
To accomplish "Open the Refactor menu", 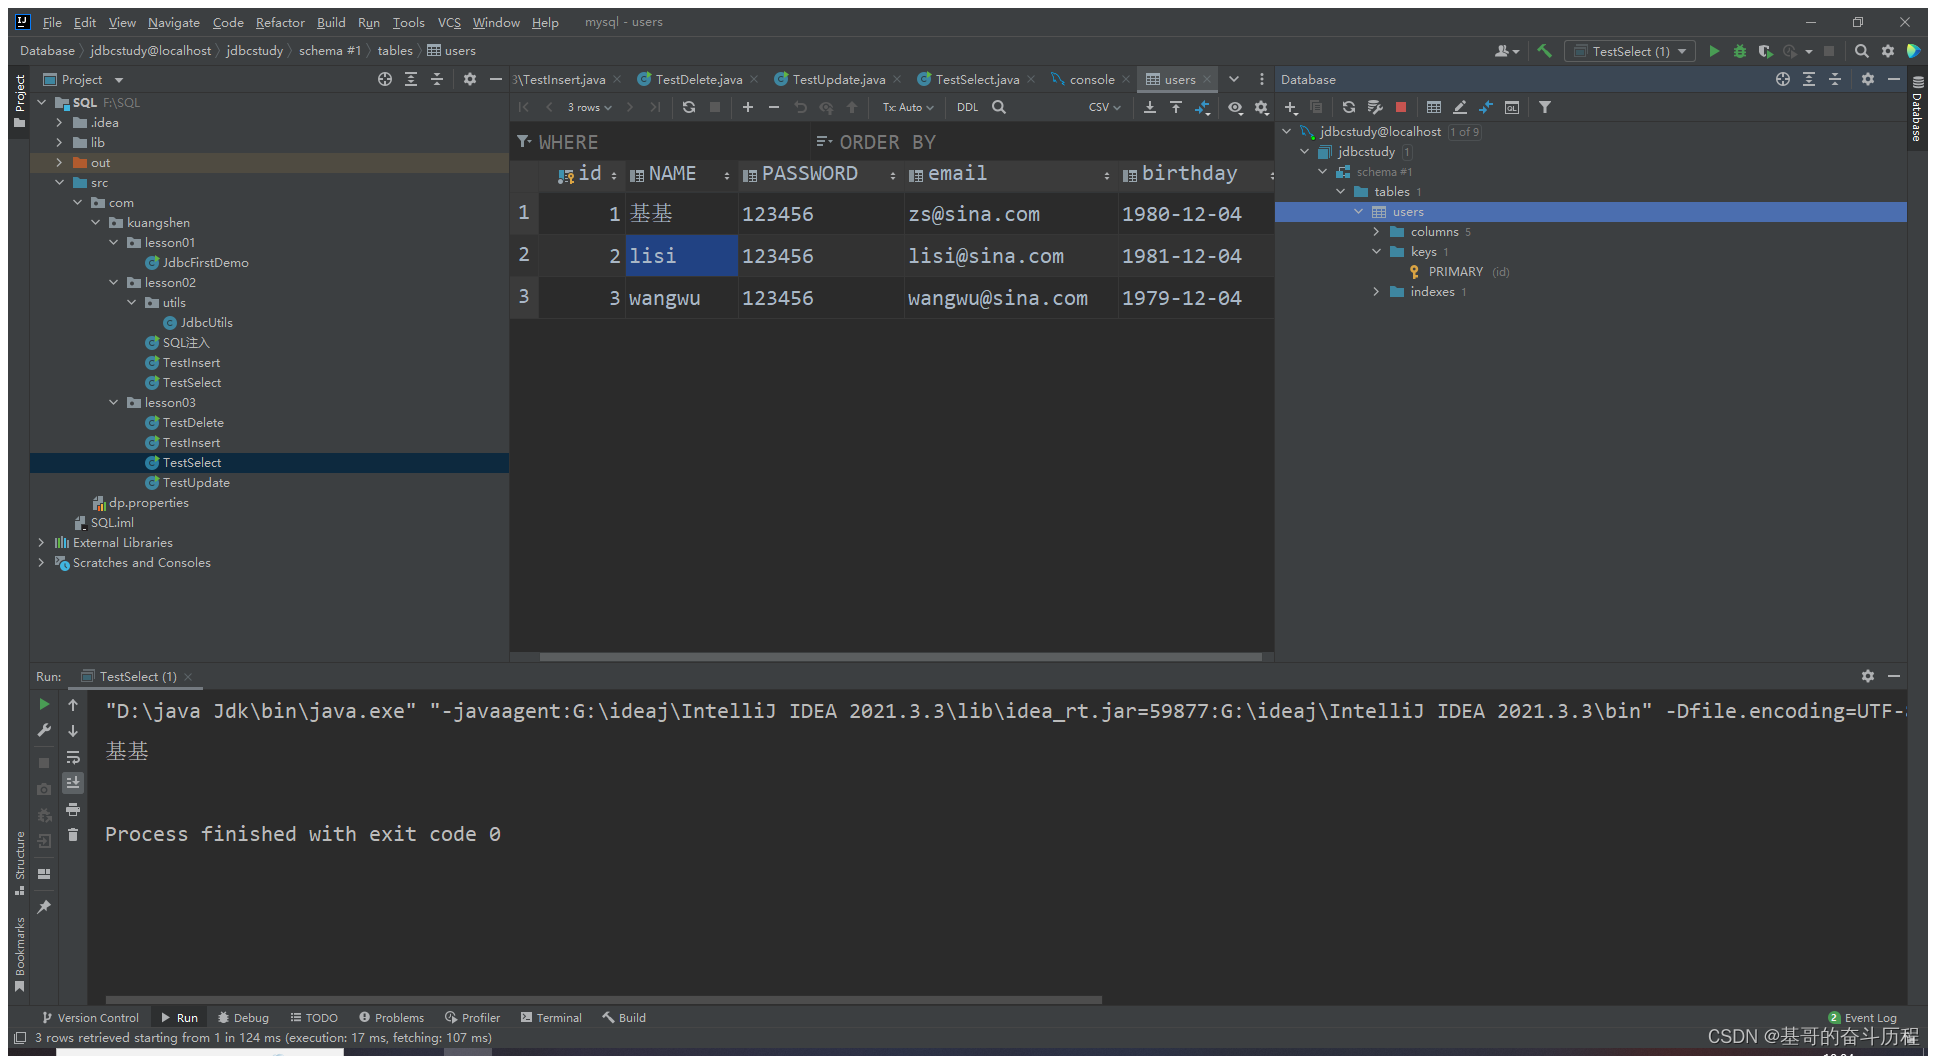I will tap(280, 22).
